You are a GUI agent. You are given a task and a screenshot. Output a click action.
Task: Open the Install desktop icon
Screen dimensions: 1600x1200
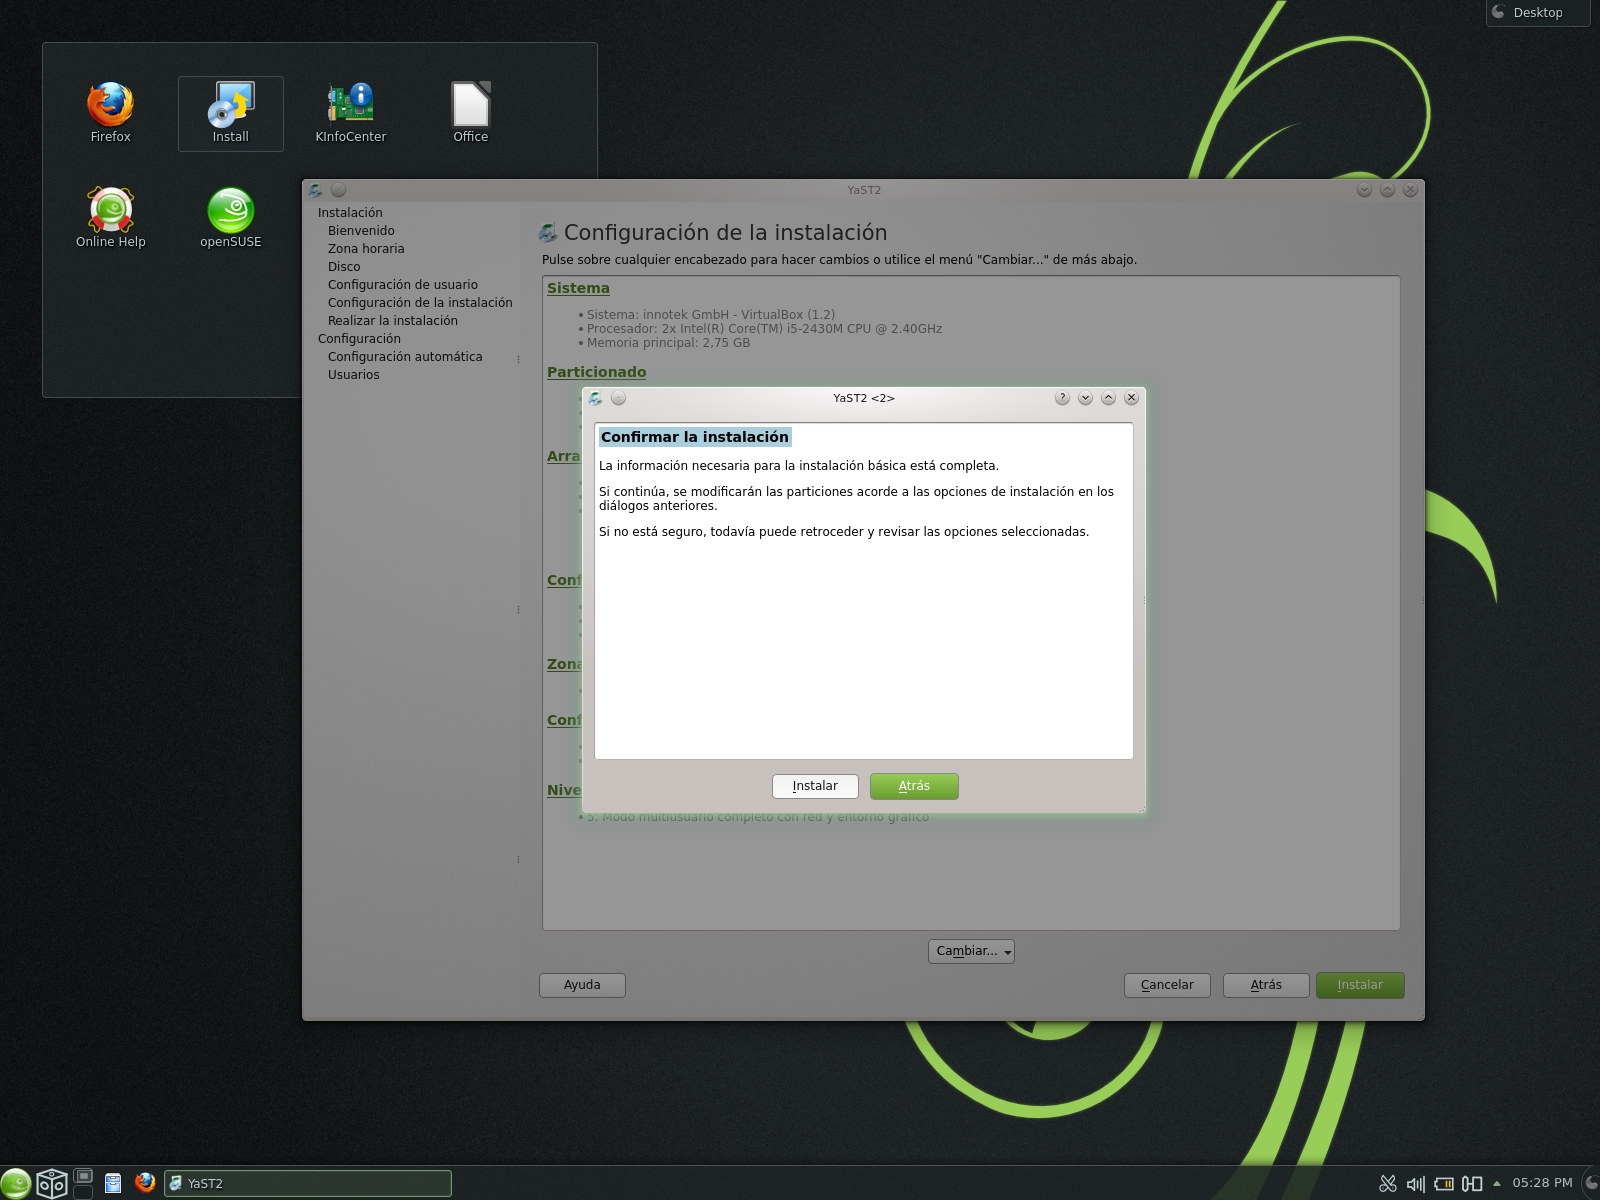coord(229,105)
